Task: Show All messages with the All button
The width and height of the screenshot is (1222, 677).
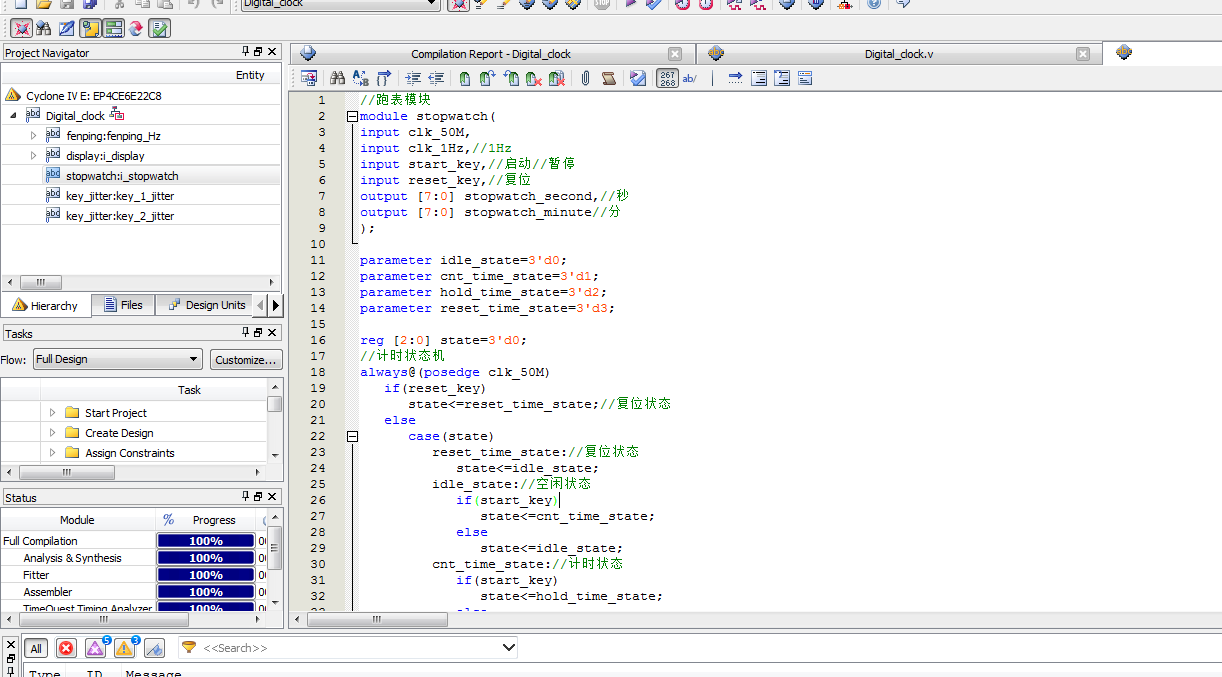Action: coord(36,648)
